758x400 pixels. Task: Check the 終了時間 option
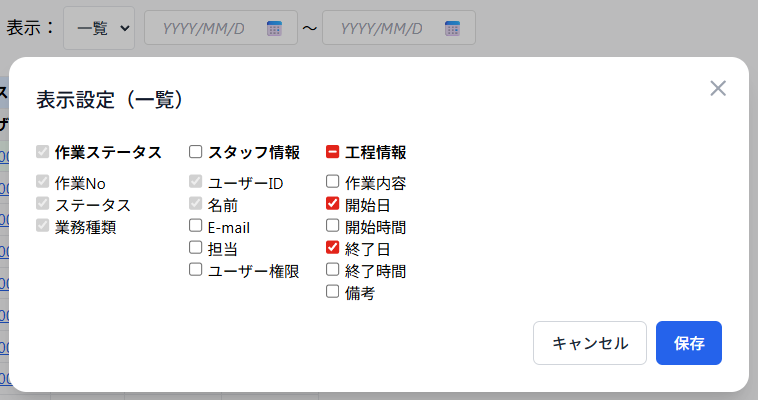(333, 270)
